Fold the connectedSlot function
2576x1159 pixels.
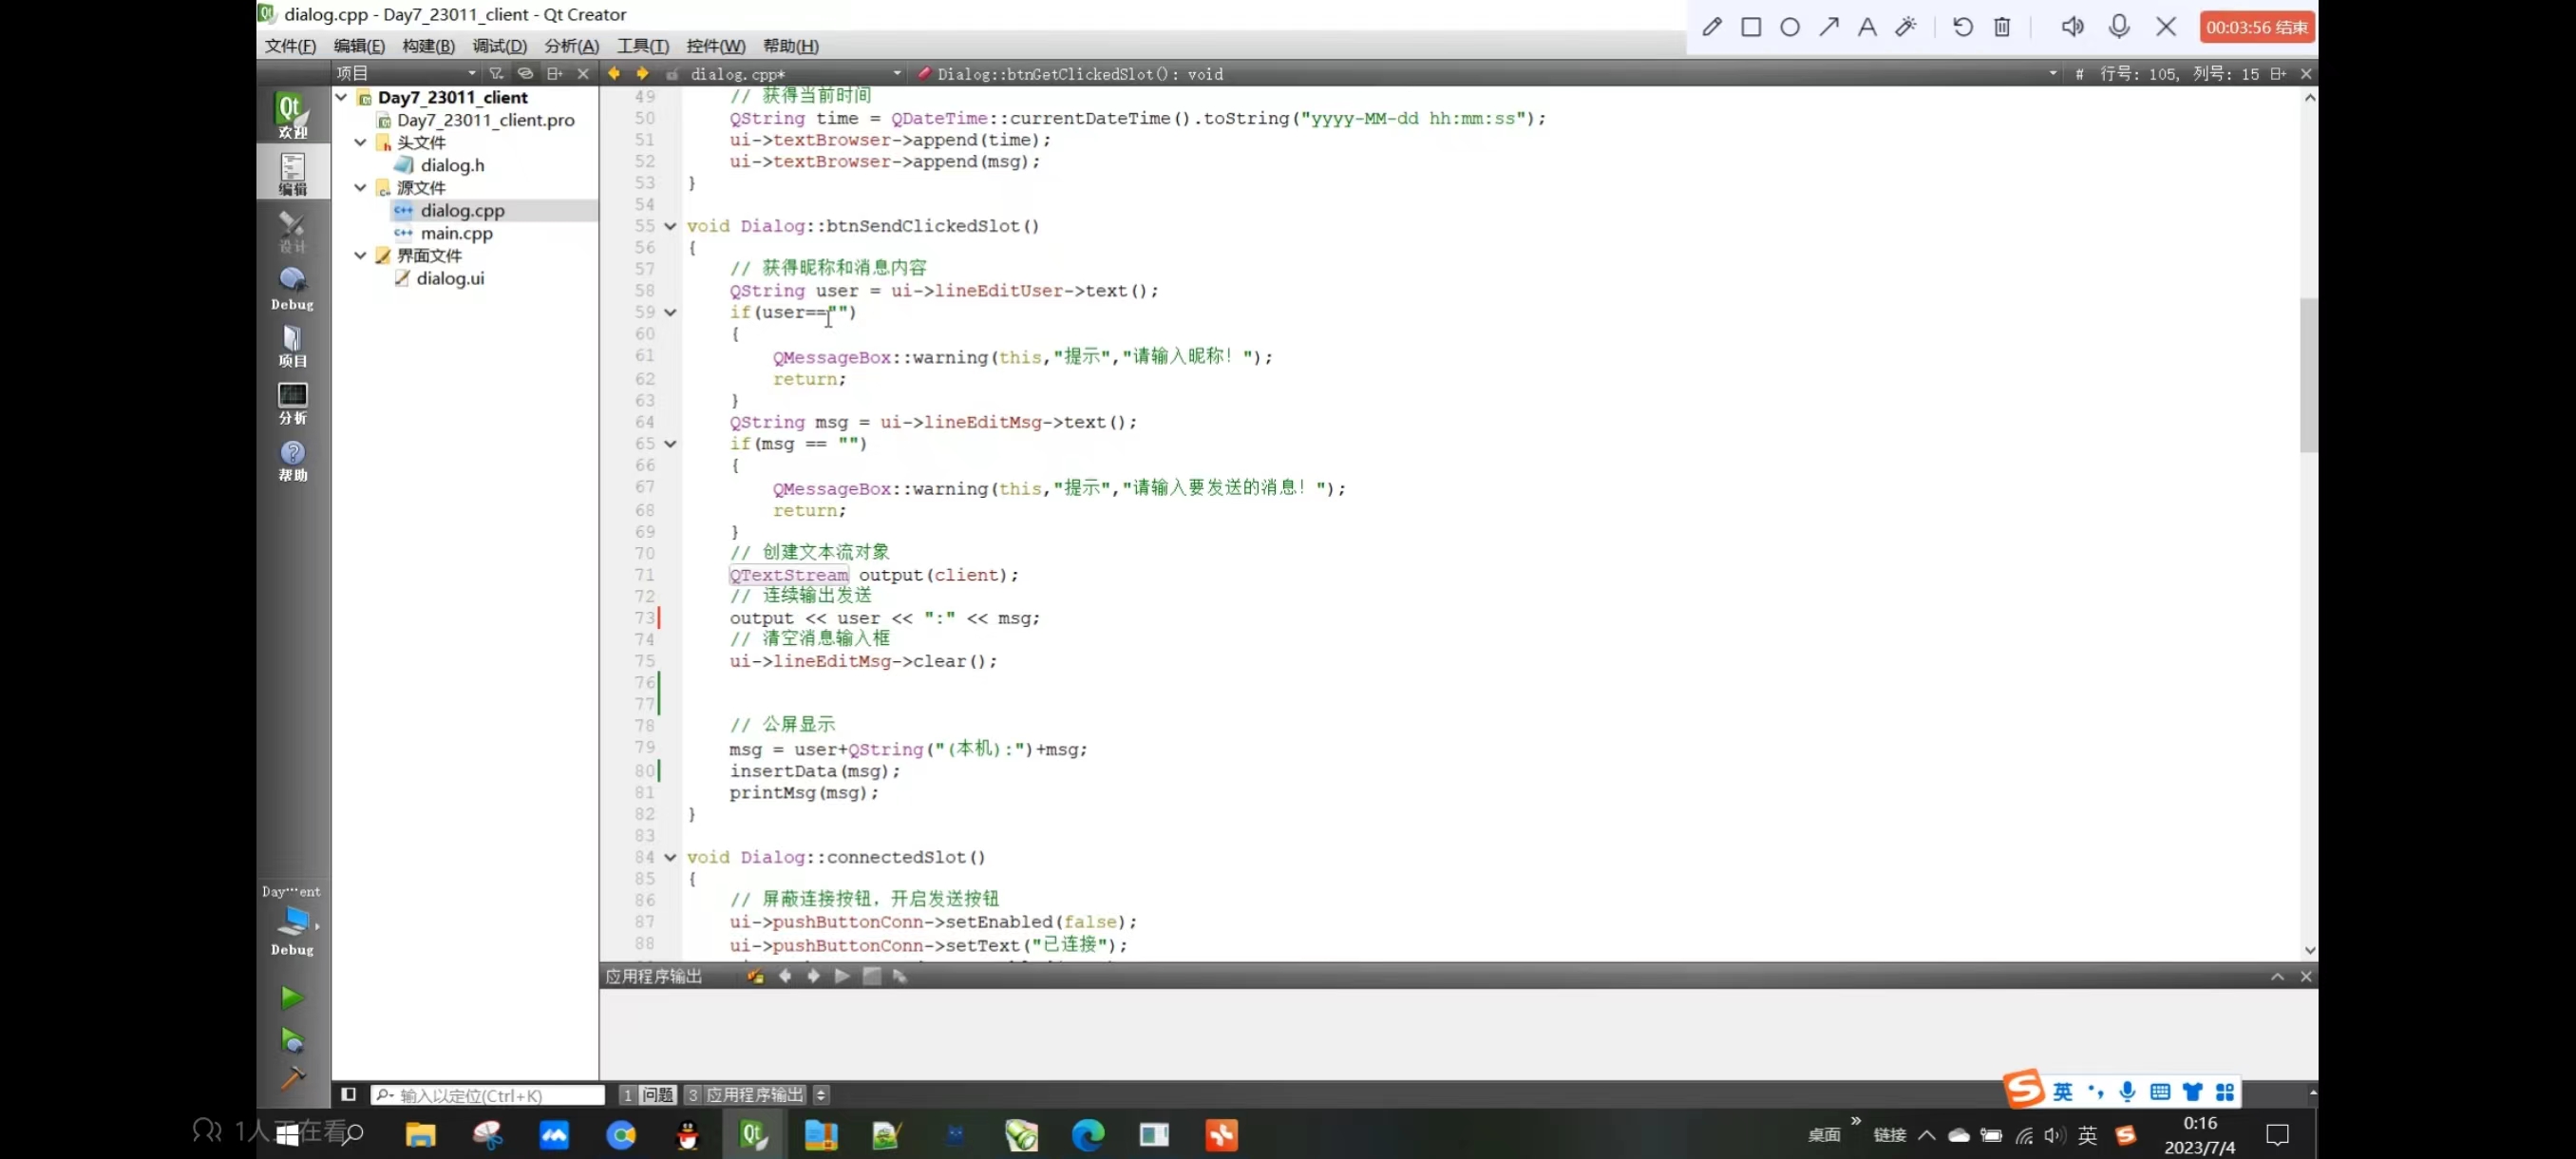[670, 857]
